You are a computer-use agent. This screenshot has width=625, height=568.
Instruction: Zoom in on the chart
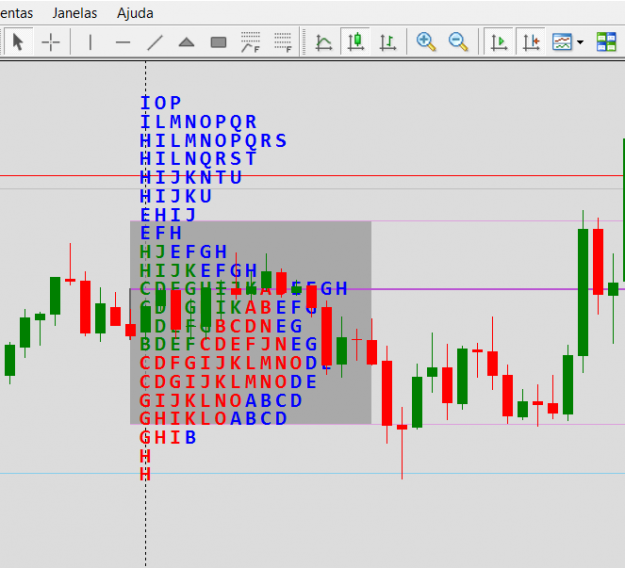pyautogui.click(x=426, y=42)
